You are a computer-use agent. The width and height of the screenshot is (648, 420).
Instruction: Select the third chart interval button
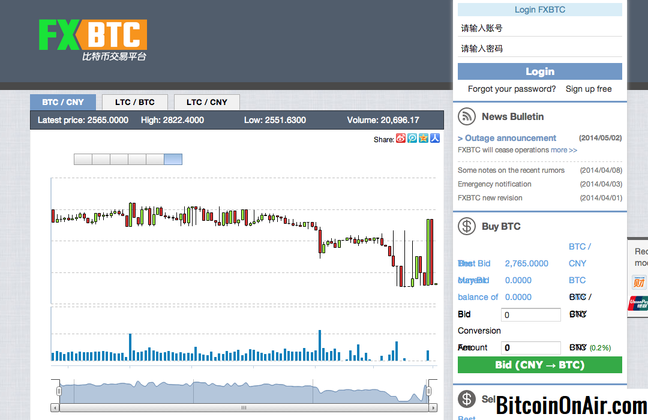point(119,159)
